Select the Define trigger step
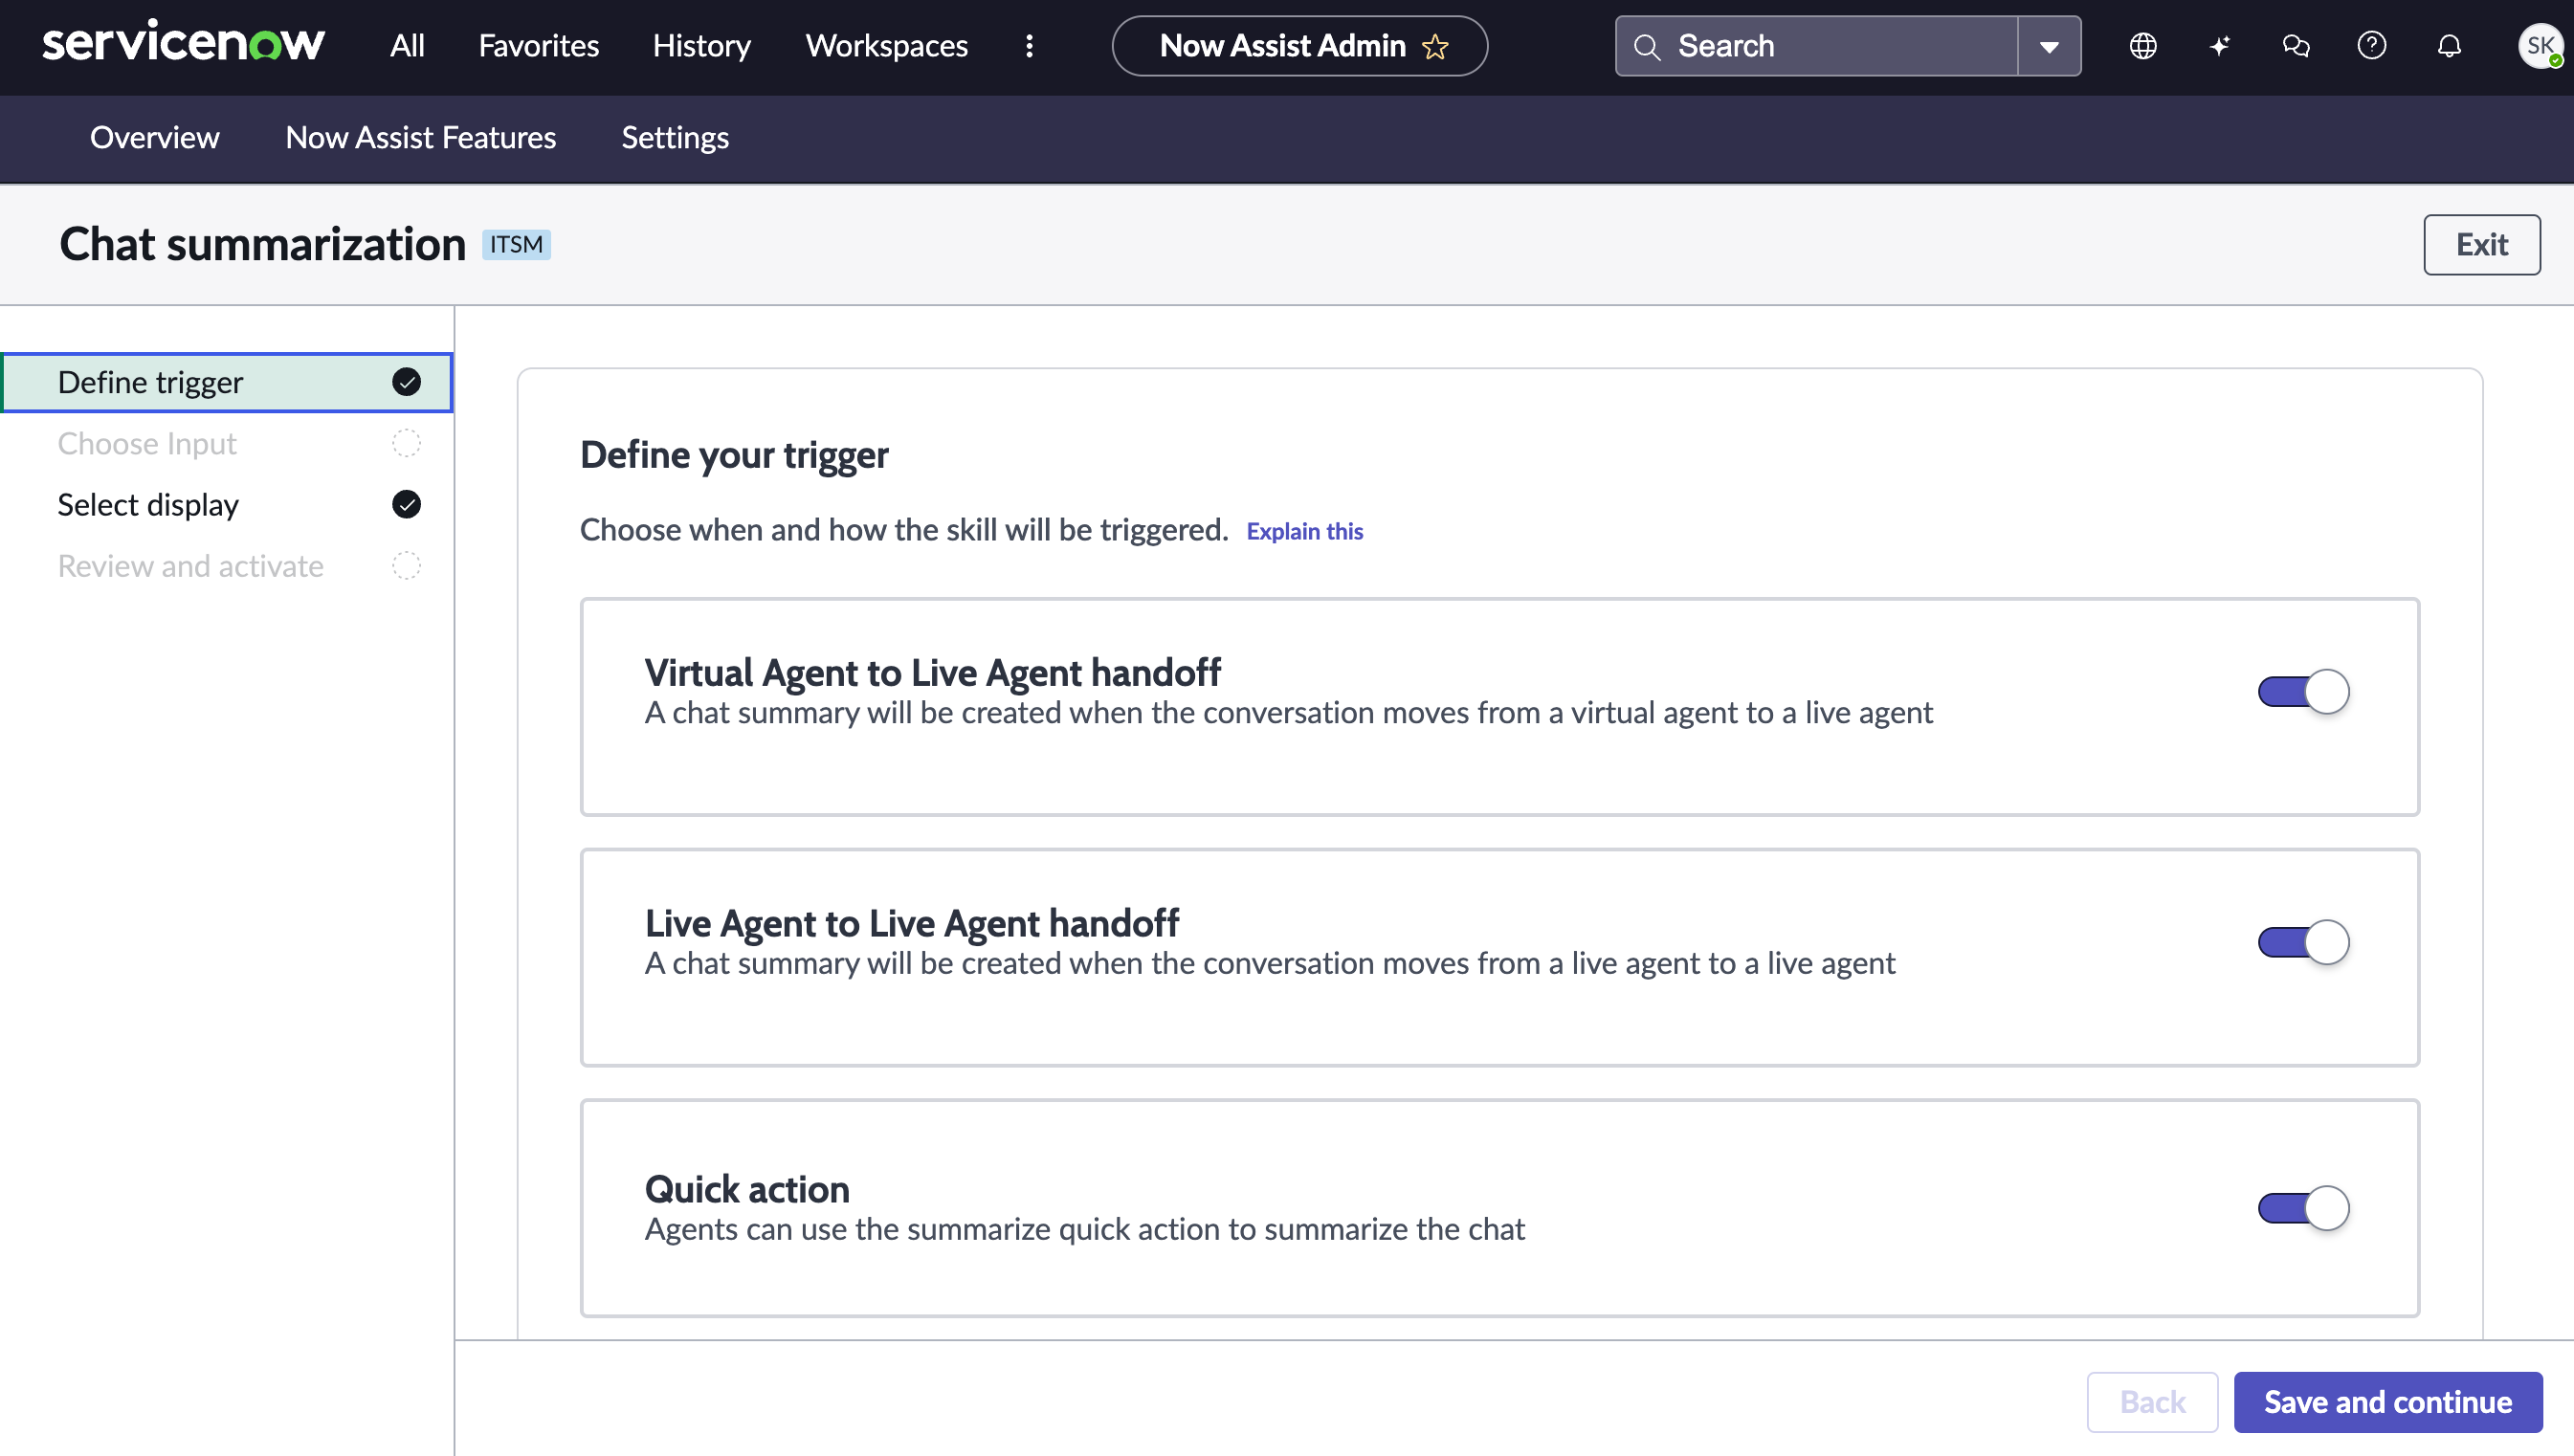The height and width of the screenshot is (1456, 2574). coord(227,382)
